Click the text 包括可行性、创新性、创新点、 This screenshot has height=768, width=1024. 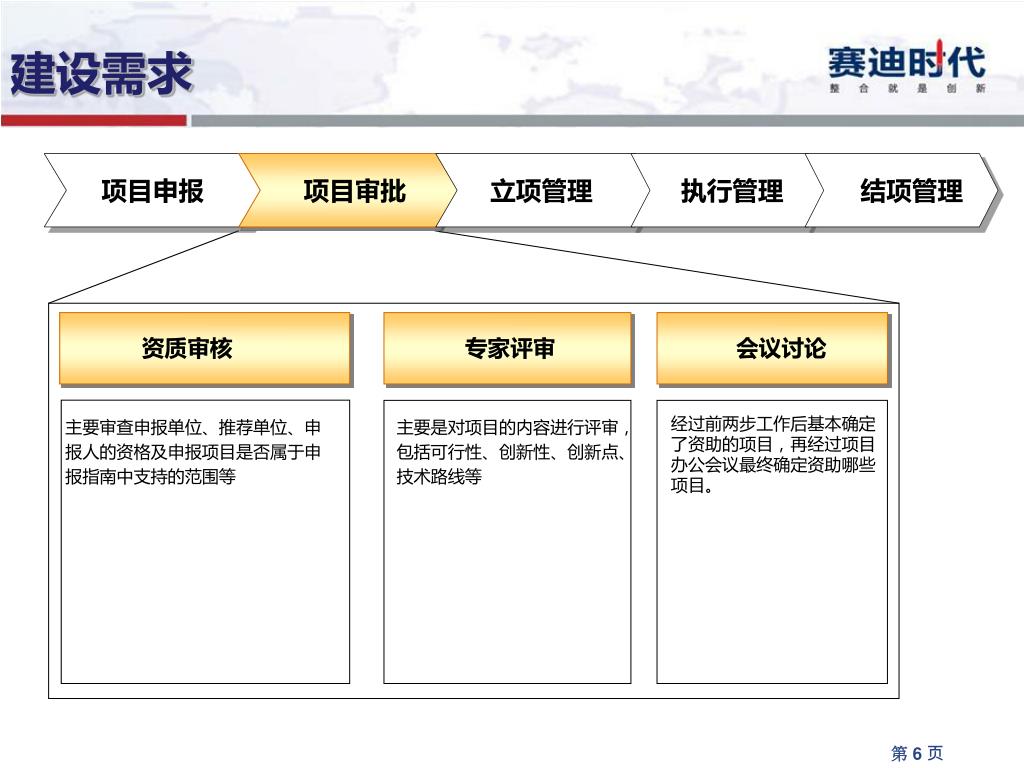[x=511, y=452]
